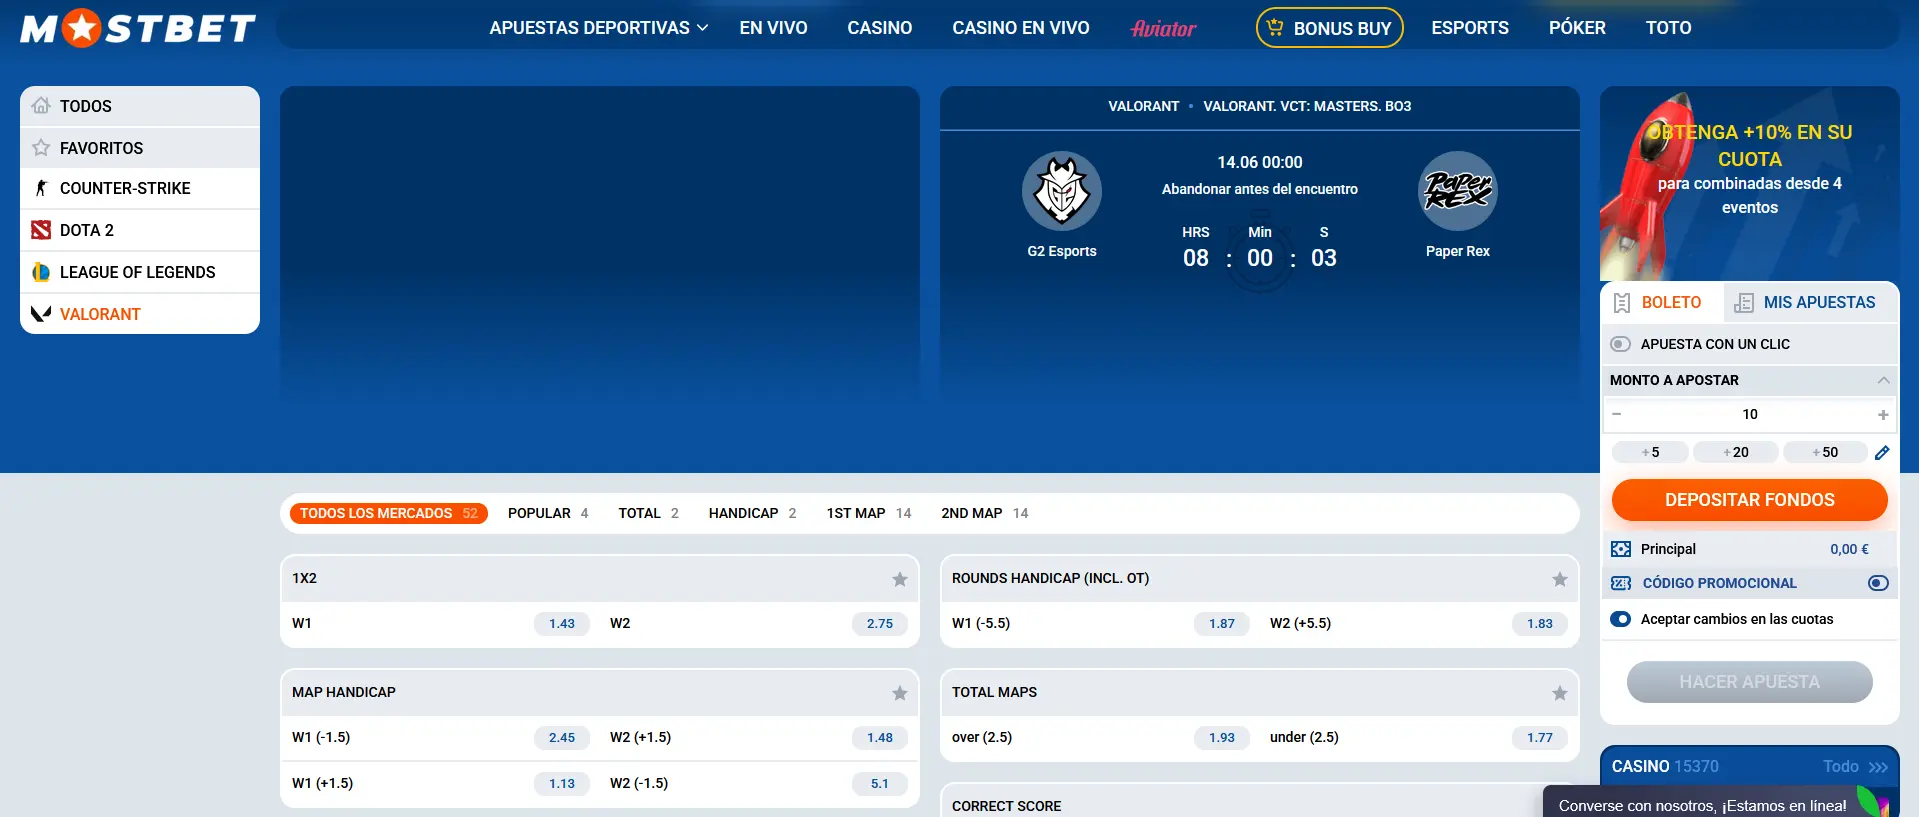Decrease the bet amount with minus
1919x817 pixels.
coord(1617,414)
